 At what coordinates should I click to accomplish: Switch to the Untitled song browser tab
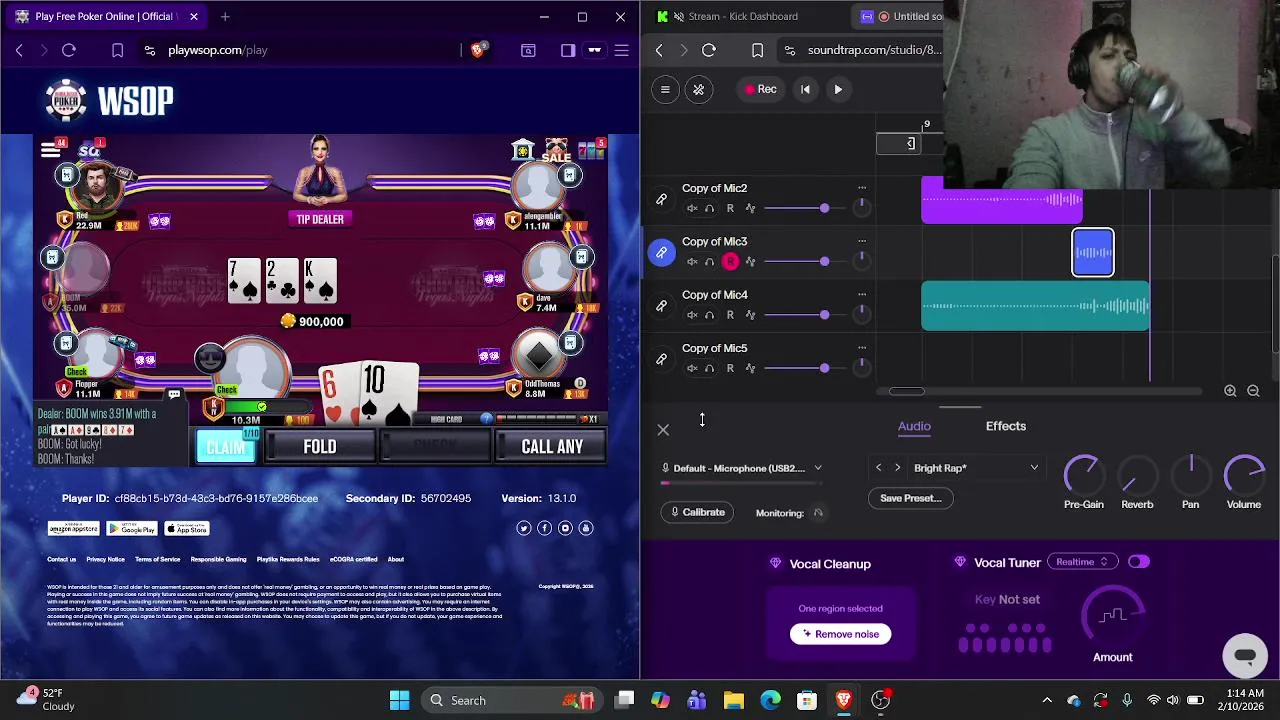tap(900, 16)
